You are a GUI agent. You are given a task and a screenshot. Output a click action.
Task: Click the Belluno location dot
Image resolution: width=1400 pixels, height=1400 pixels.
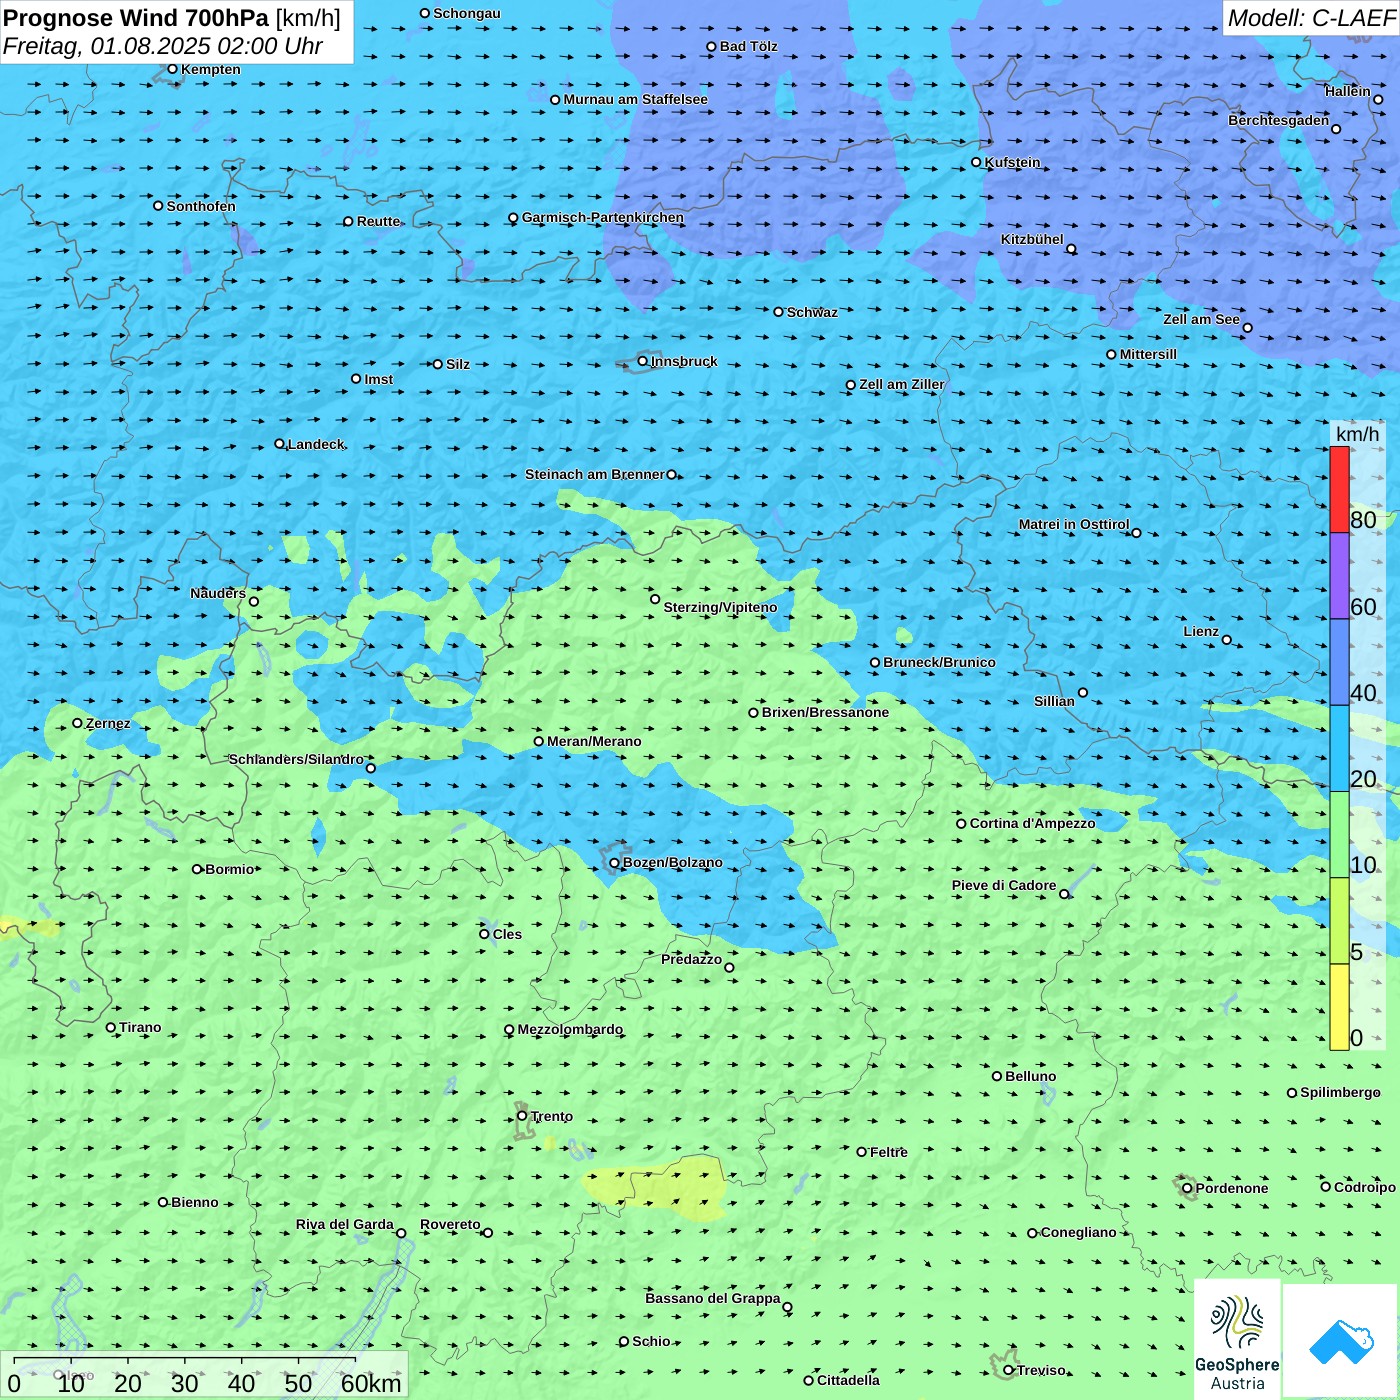(x=997, y=1076)
